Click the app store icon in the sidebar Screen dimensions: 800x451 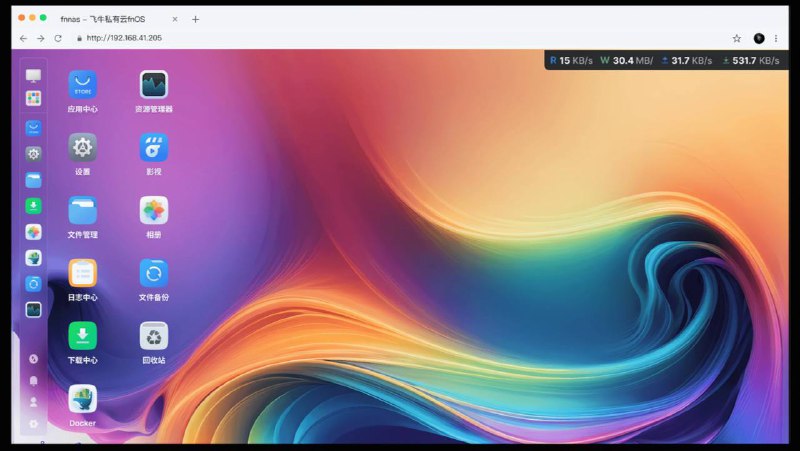[34, 128]
